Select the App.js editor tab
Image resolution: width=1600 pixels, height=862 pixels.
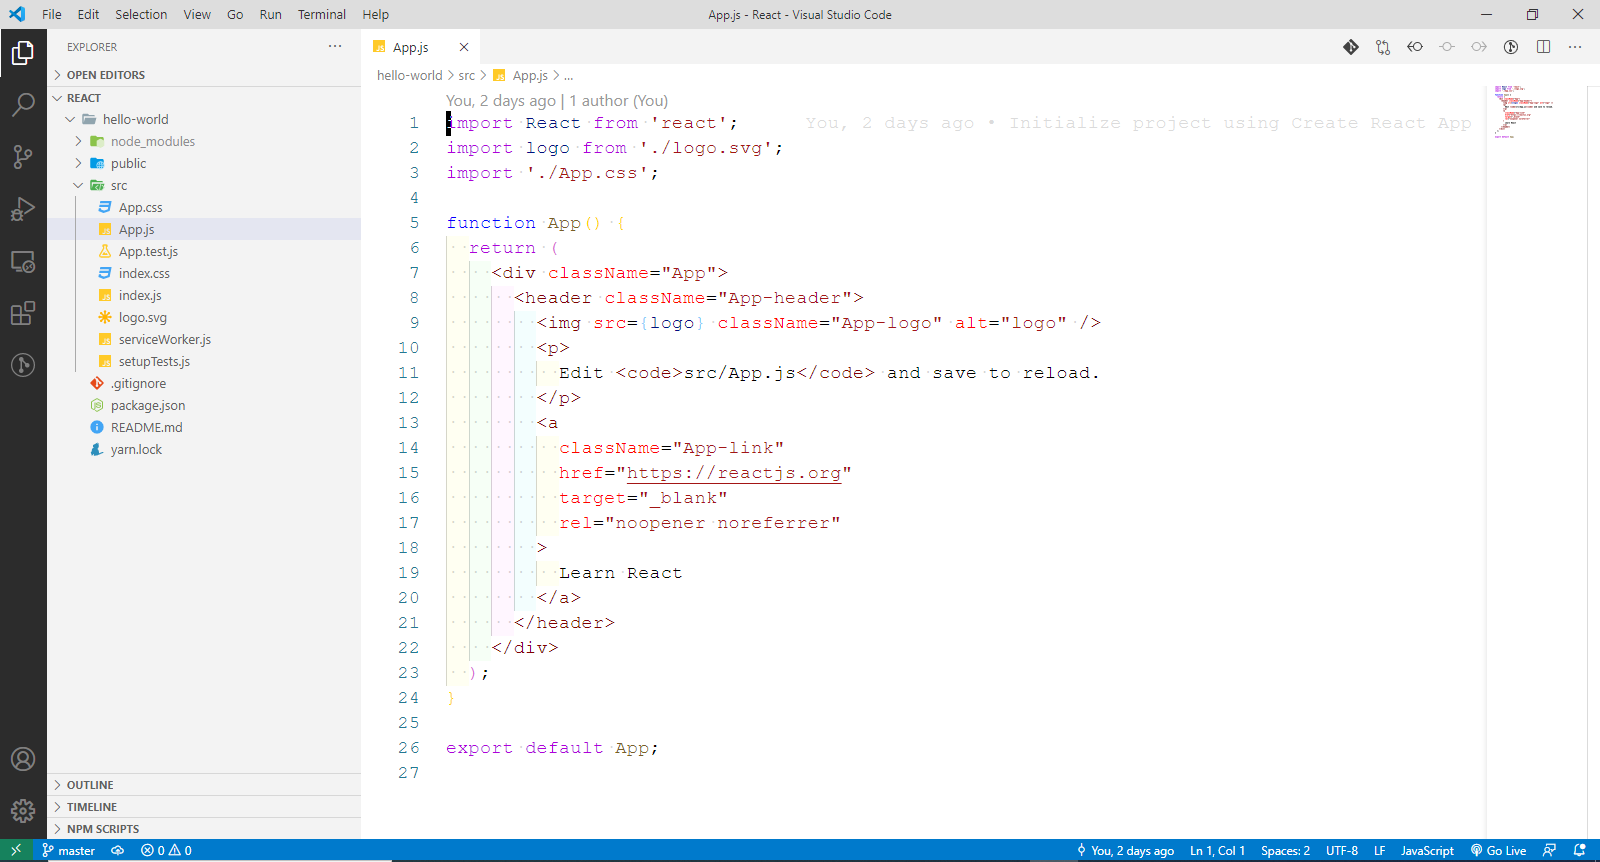coord(421,47)
